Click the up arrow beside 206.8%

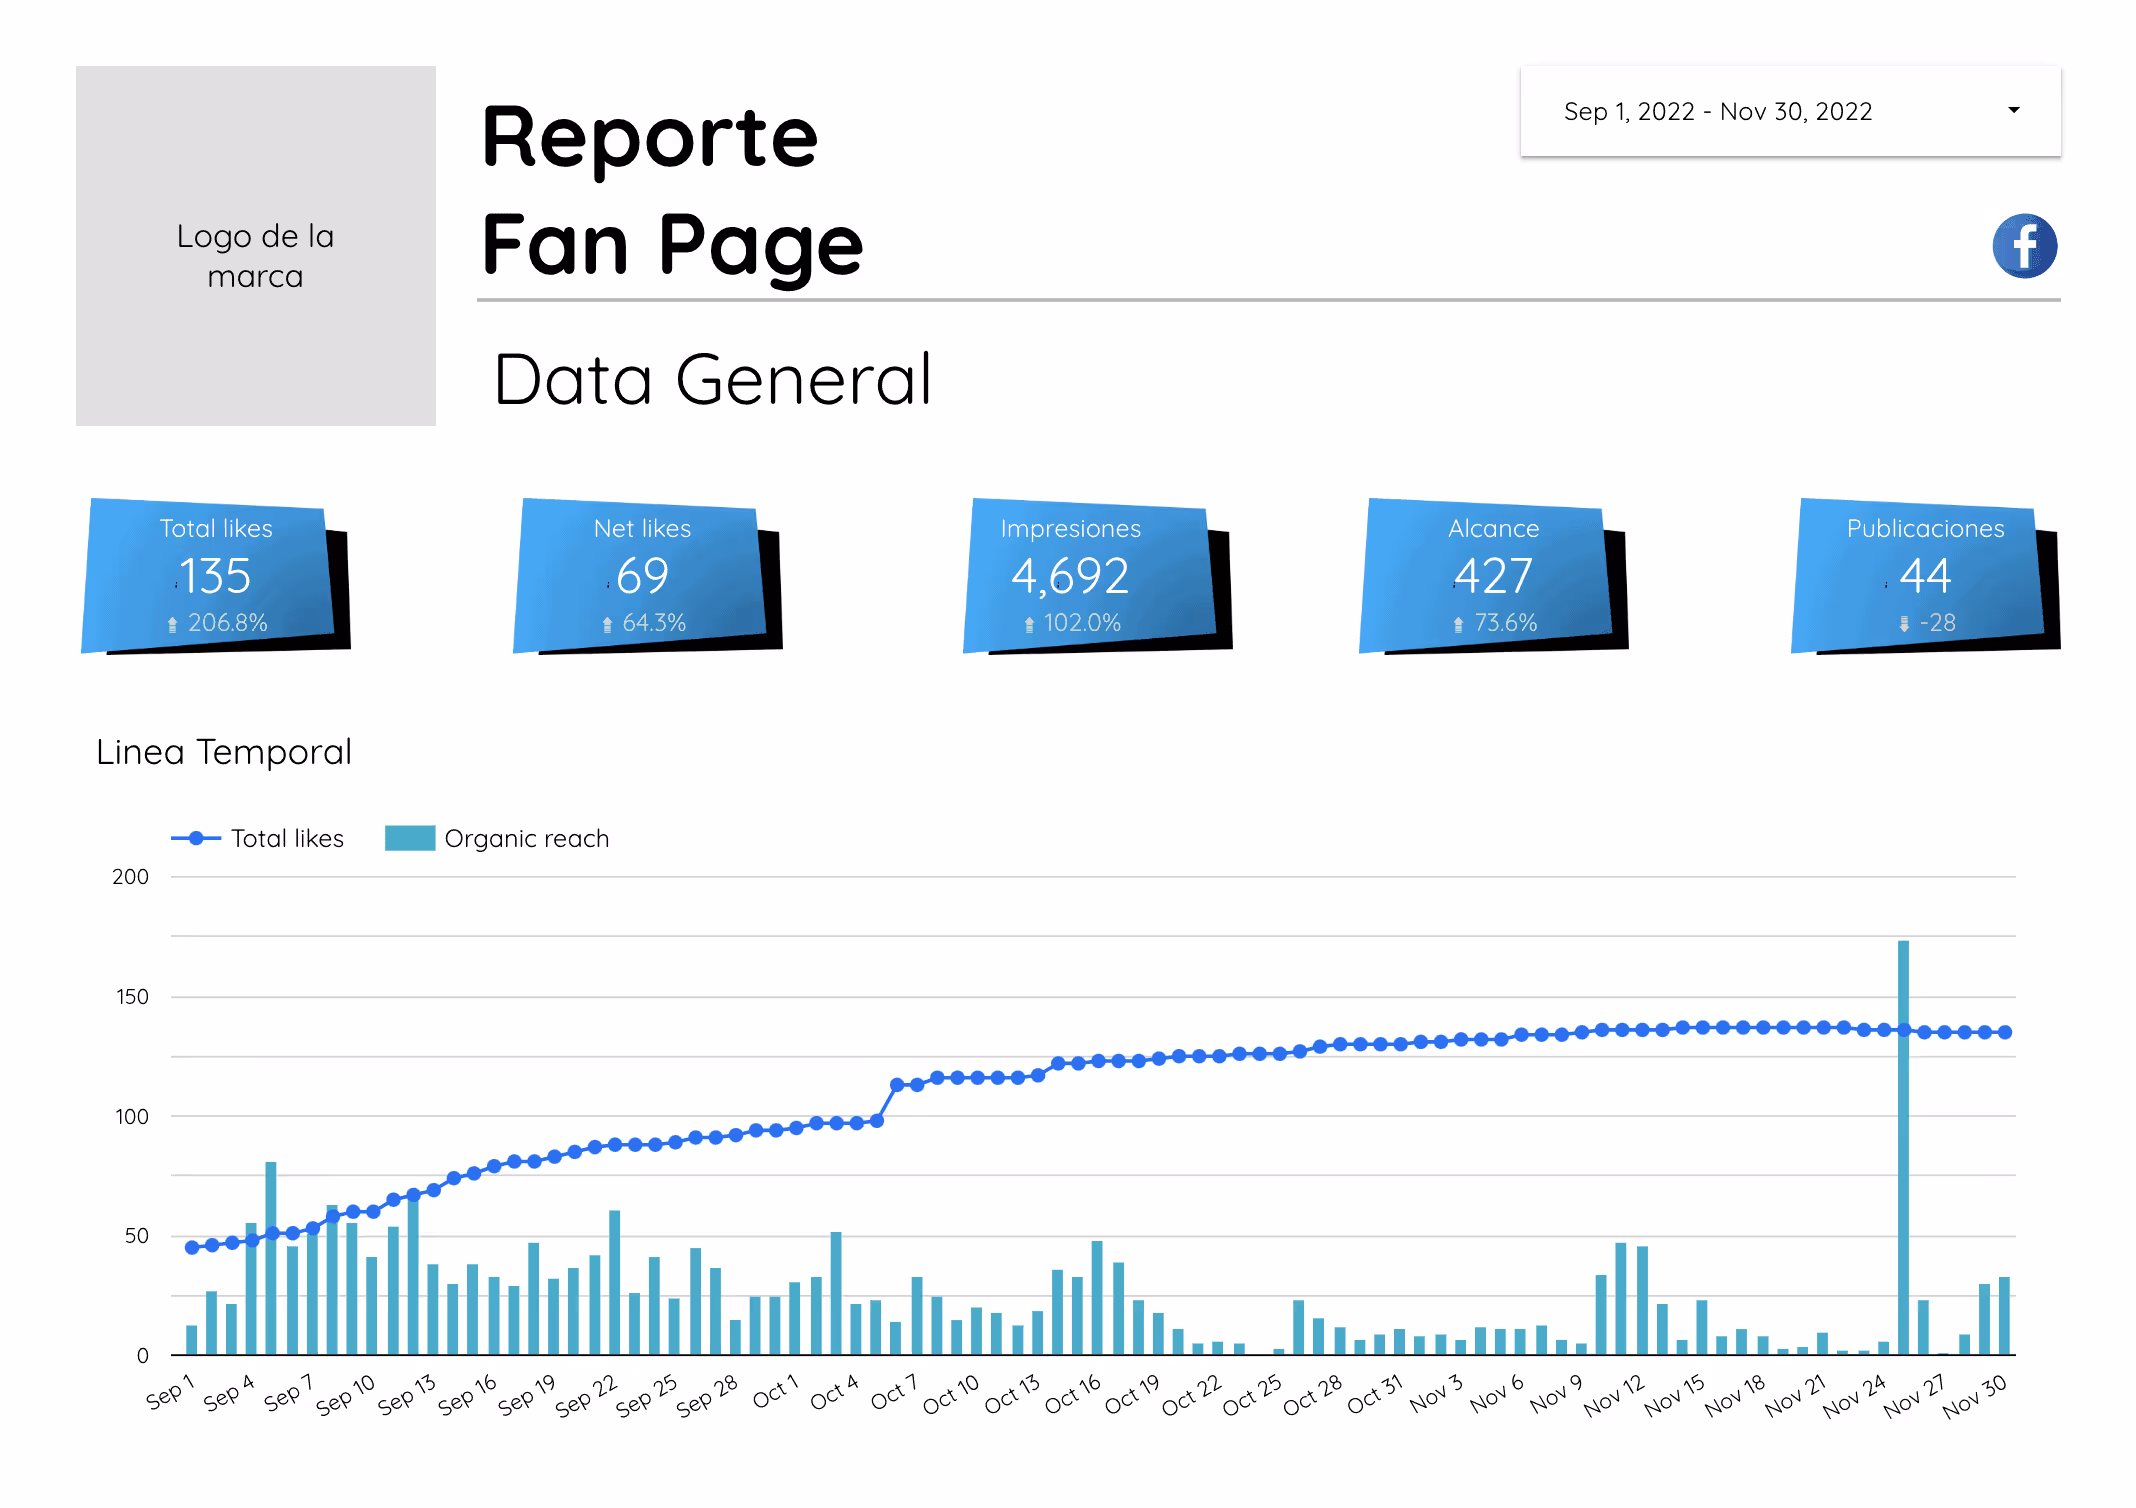click(x=172, y=624)
